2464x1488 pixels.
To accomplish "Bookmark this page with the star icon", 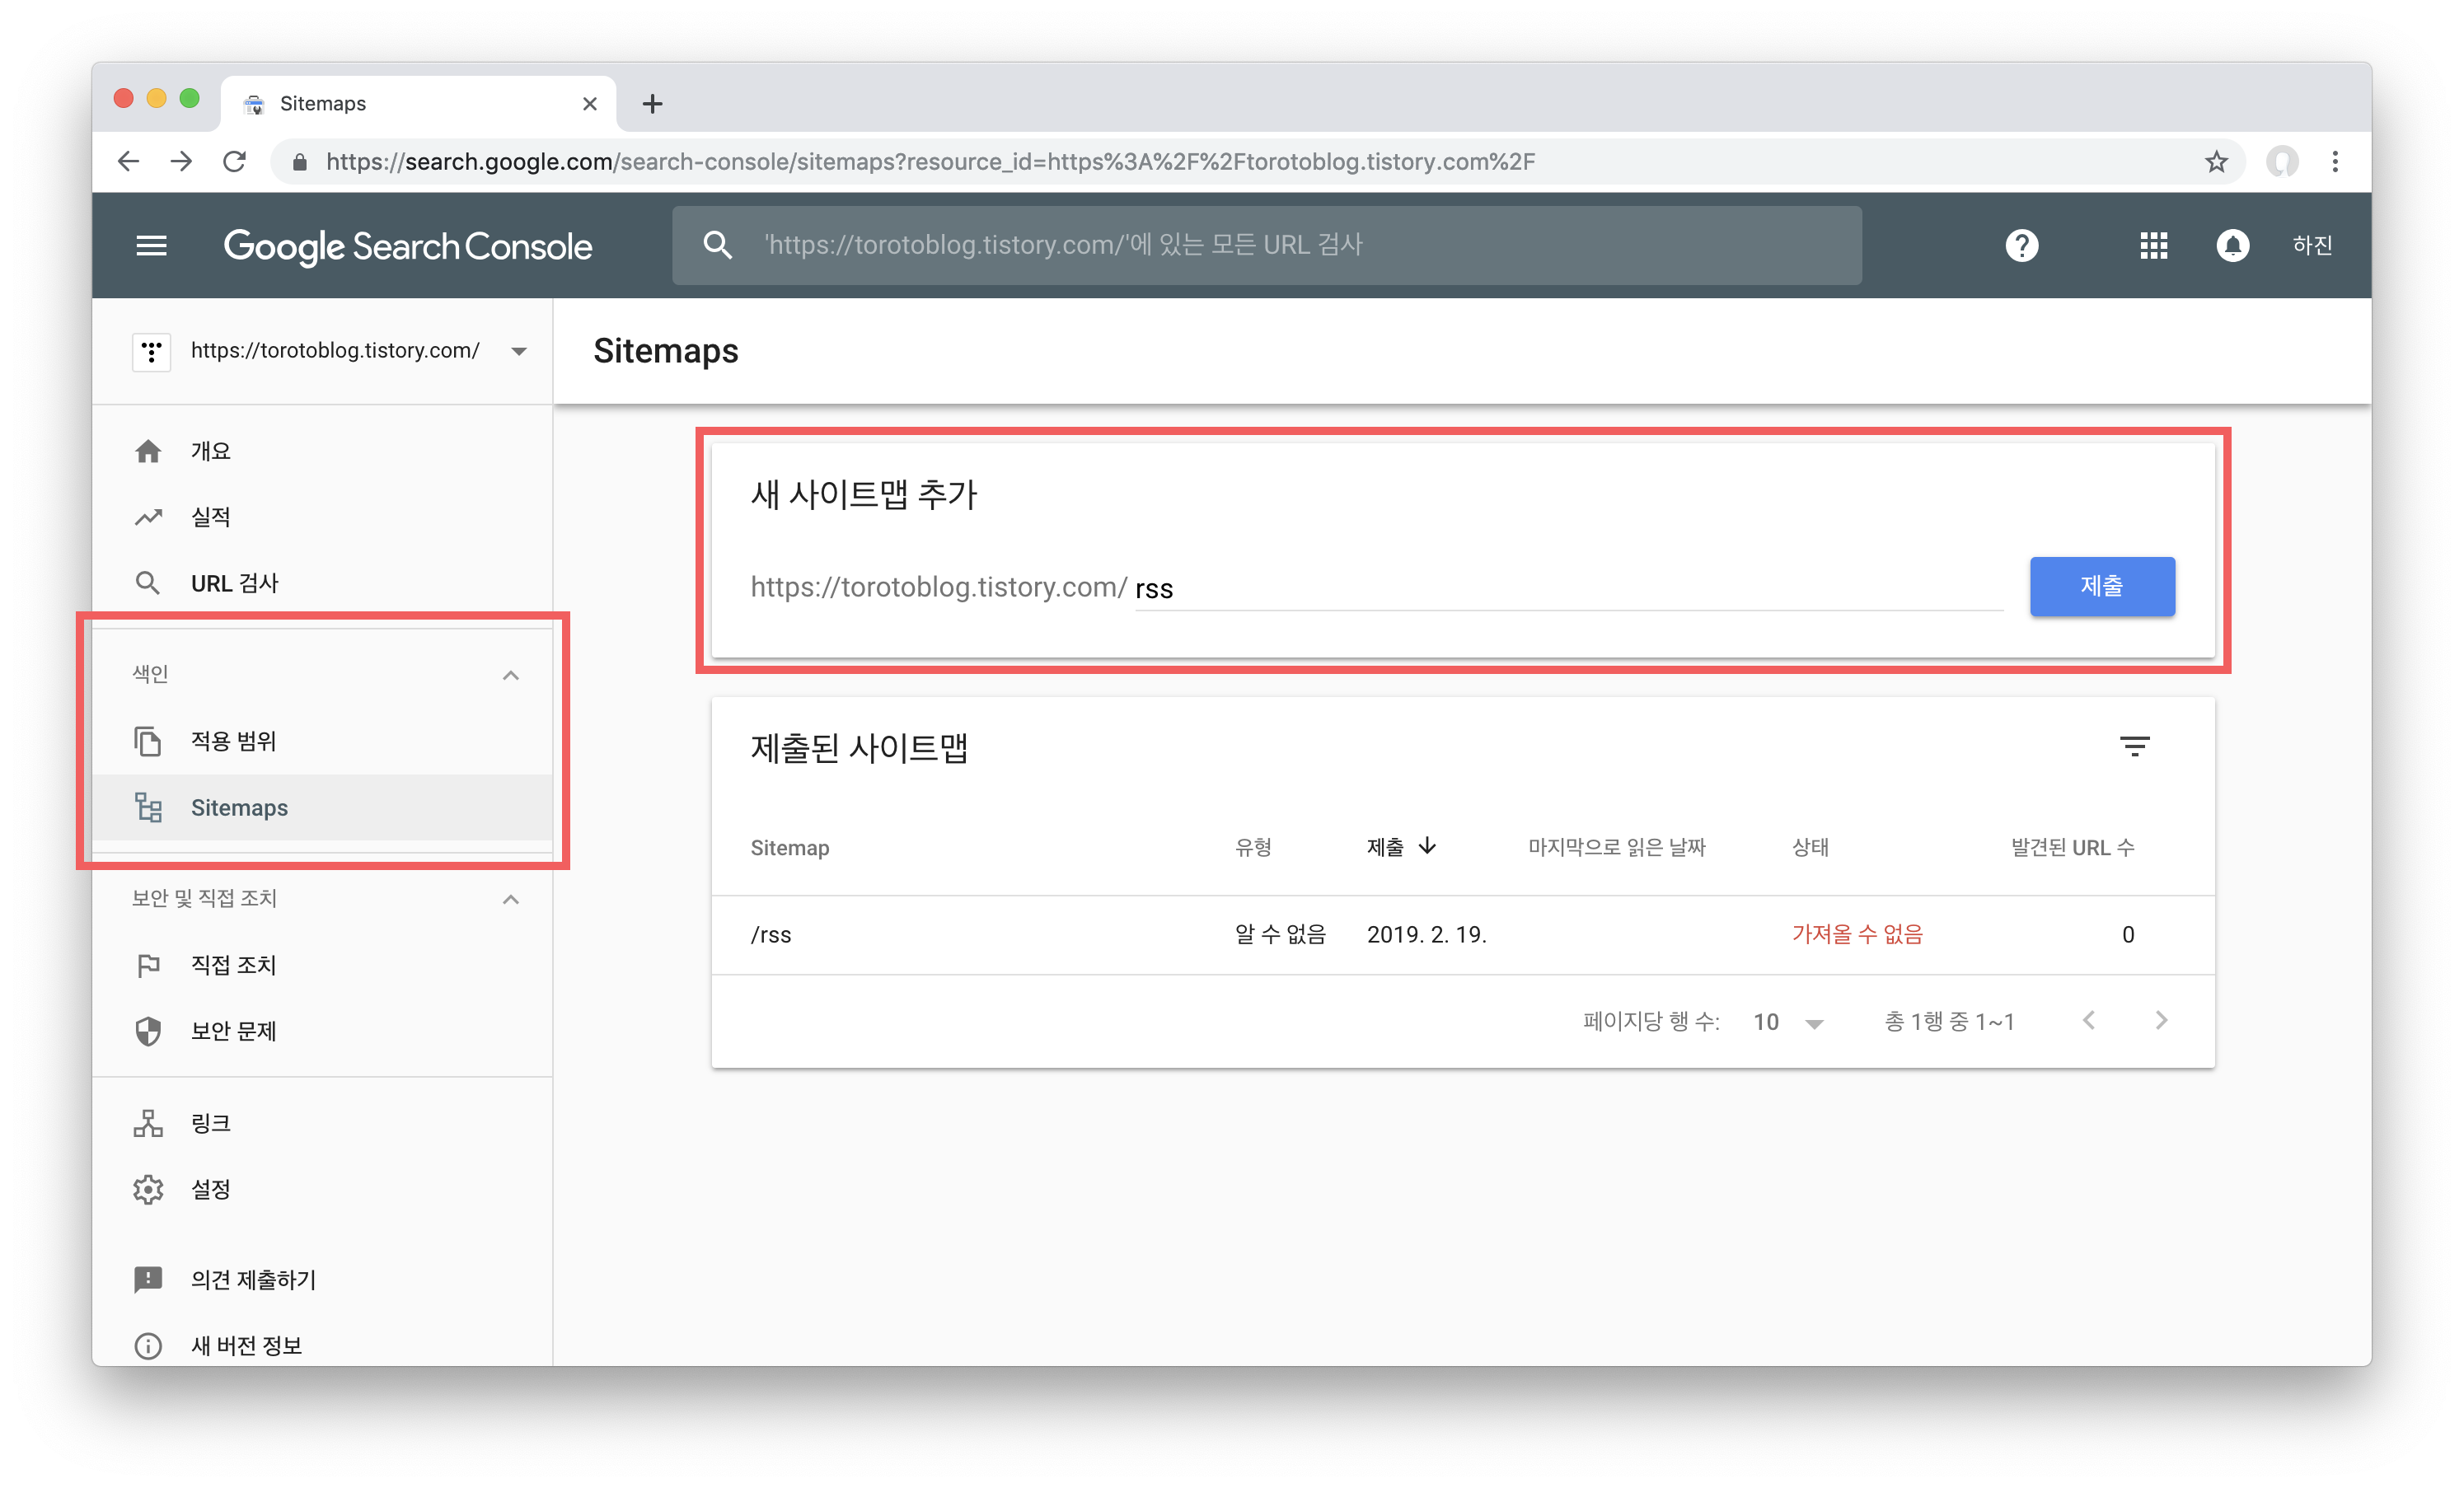I will coord(2216,162).
